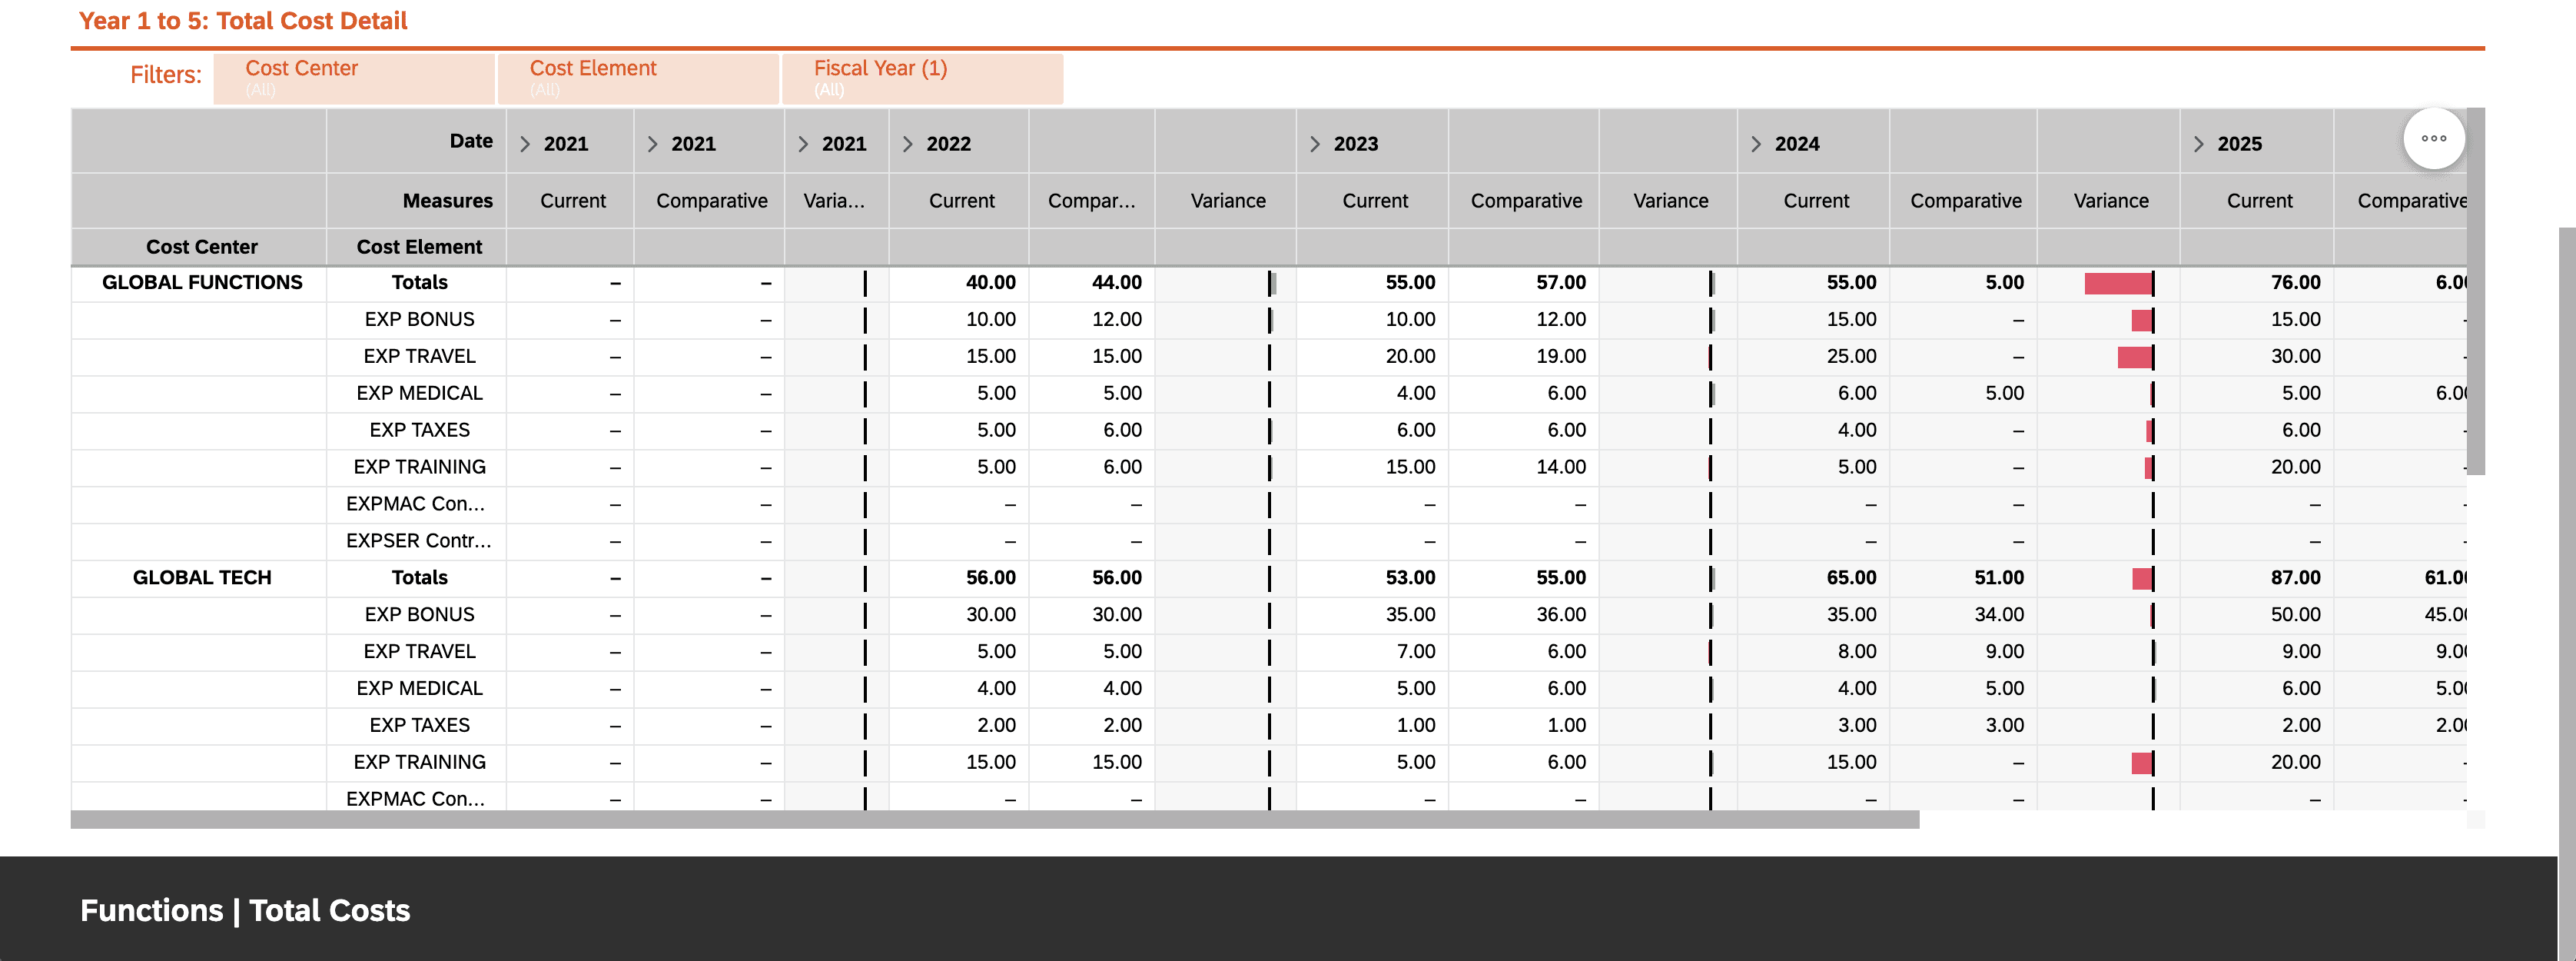The width and height of the screenshot is (2576, 961).
Task: Select the GLOBAL TECH row header
Action: pyautogui.click(x=201, y=578)
